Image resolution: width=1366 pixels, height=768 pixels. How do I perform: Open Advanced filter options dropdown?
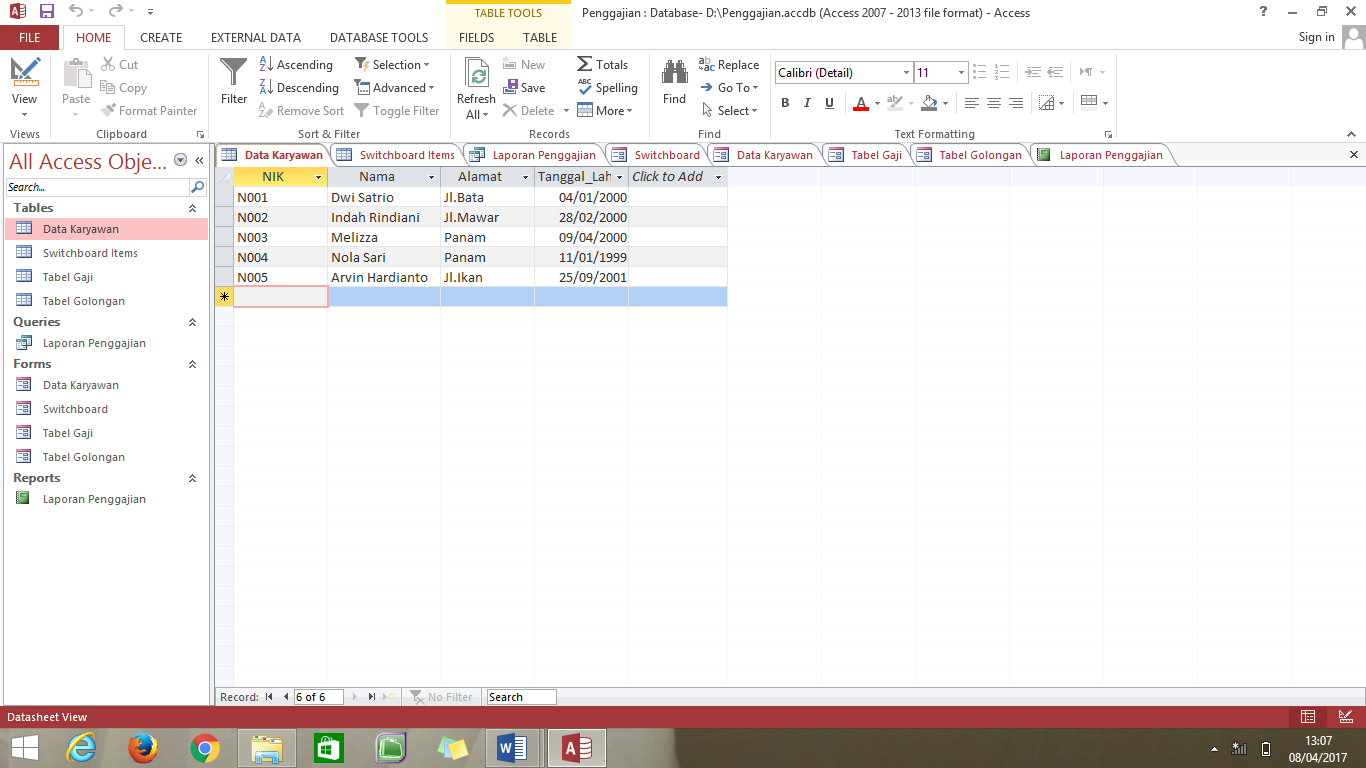(x=395, y=88)
